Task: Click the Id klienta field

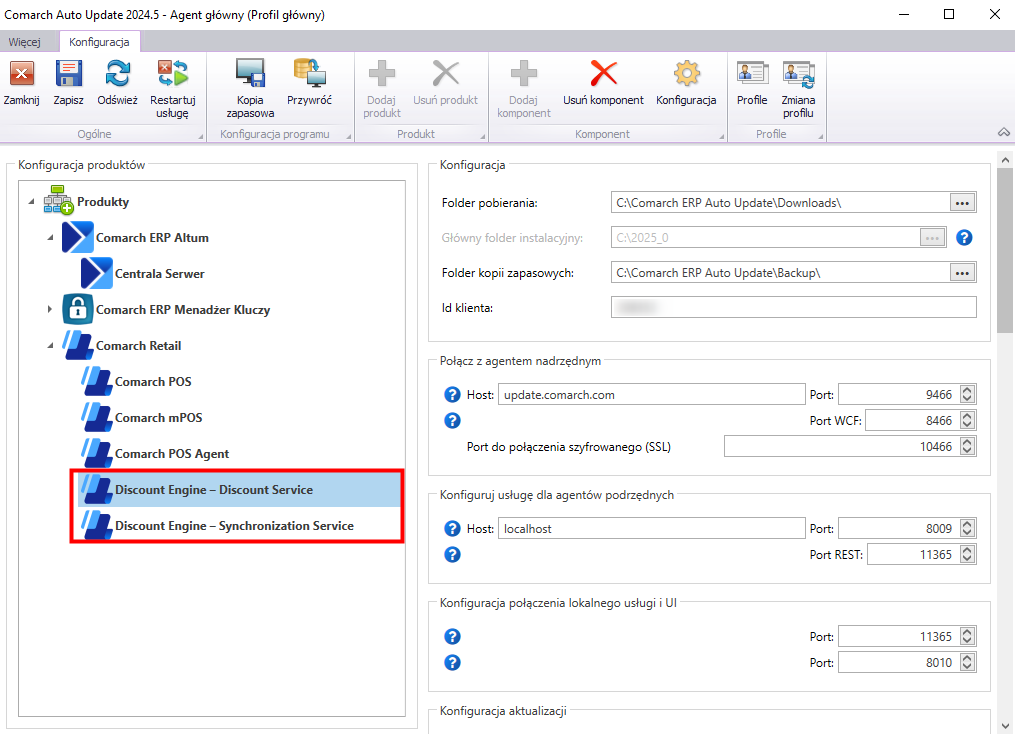Action: [x=794, y=307]
